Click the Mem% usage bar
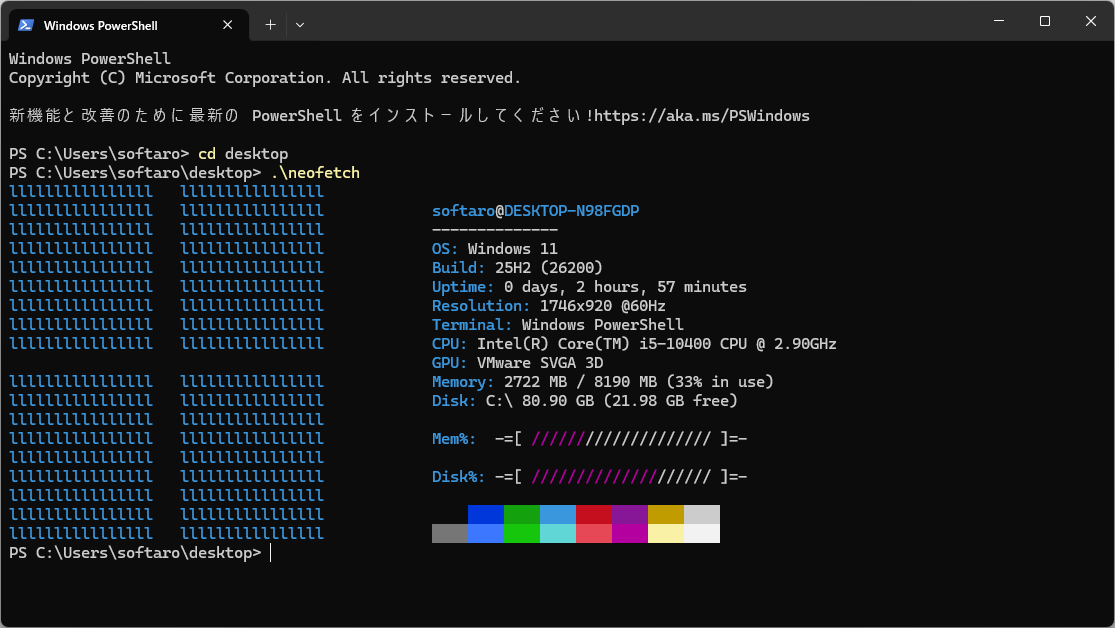The height and width of the screenshot is (628, 1115). pyautogui.click(x=621, y=439)
